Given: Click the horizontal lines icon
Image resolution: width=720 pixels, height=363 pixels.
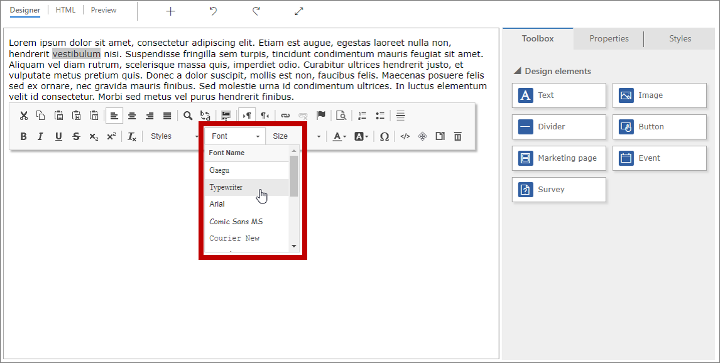Looking at the screenshot, I should [x=400, y=116].
